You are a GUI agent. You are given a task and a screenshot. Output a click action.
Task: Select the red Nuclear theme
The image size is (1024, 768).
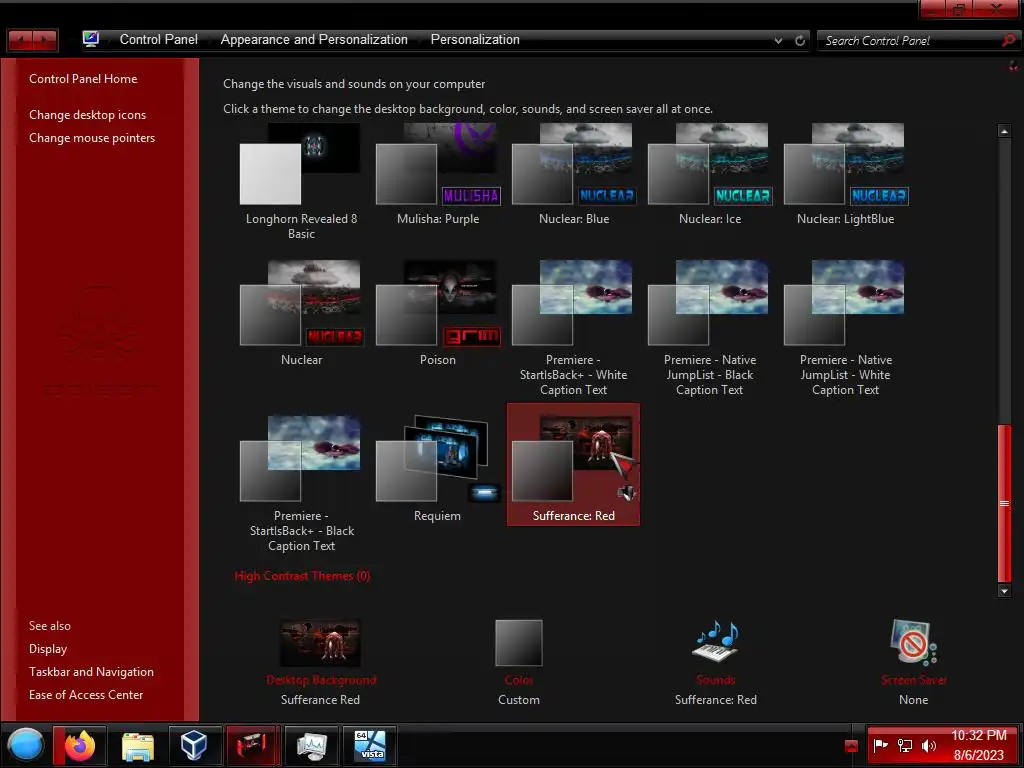tap(301, 315)
